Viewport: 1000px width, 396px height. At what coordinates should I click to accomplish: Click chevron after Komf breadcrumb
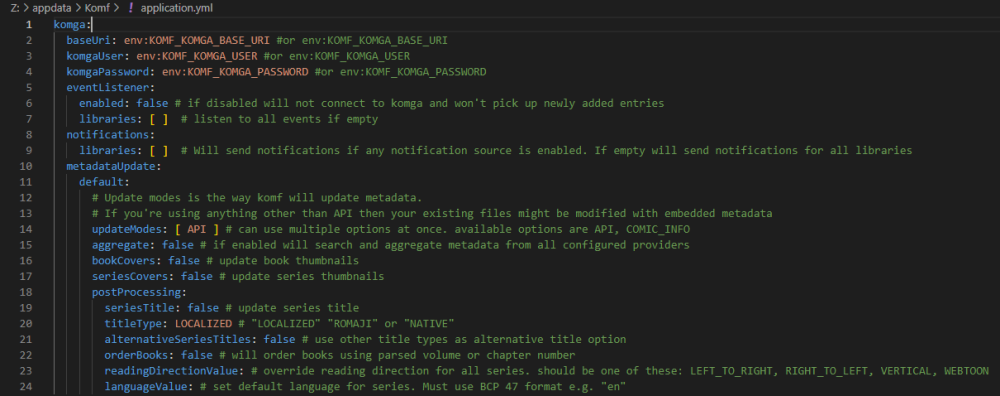click(x=117, y=8)
